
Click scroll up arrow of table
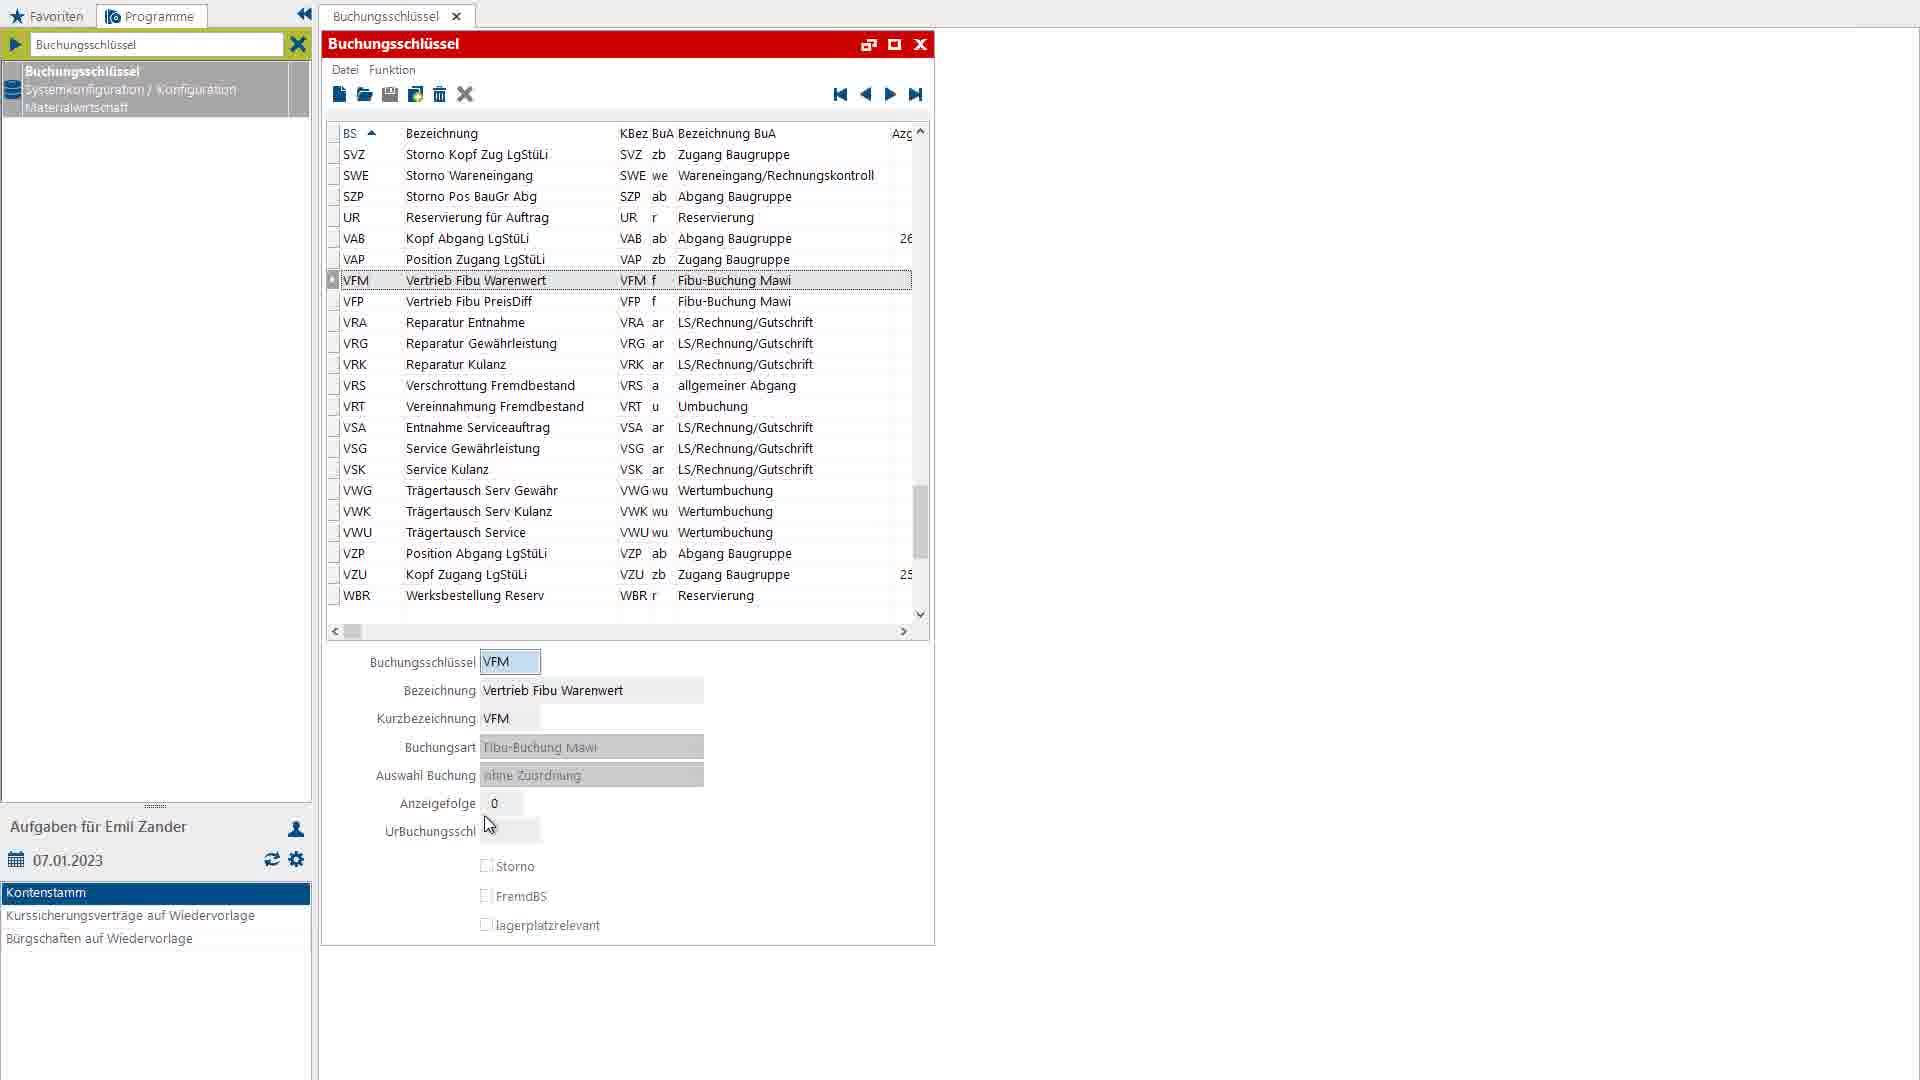click(x=920, y=132)
